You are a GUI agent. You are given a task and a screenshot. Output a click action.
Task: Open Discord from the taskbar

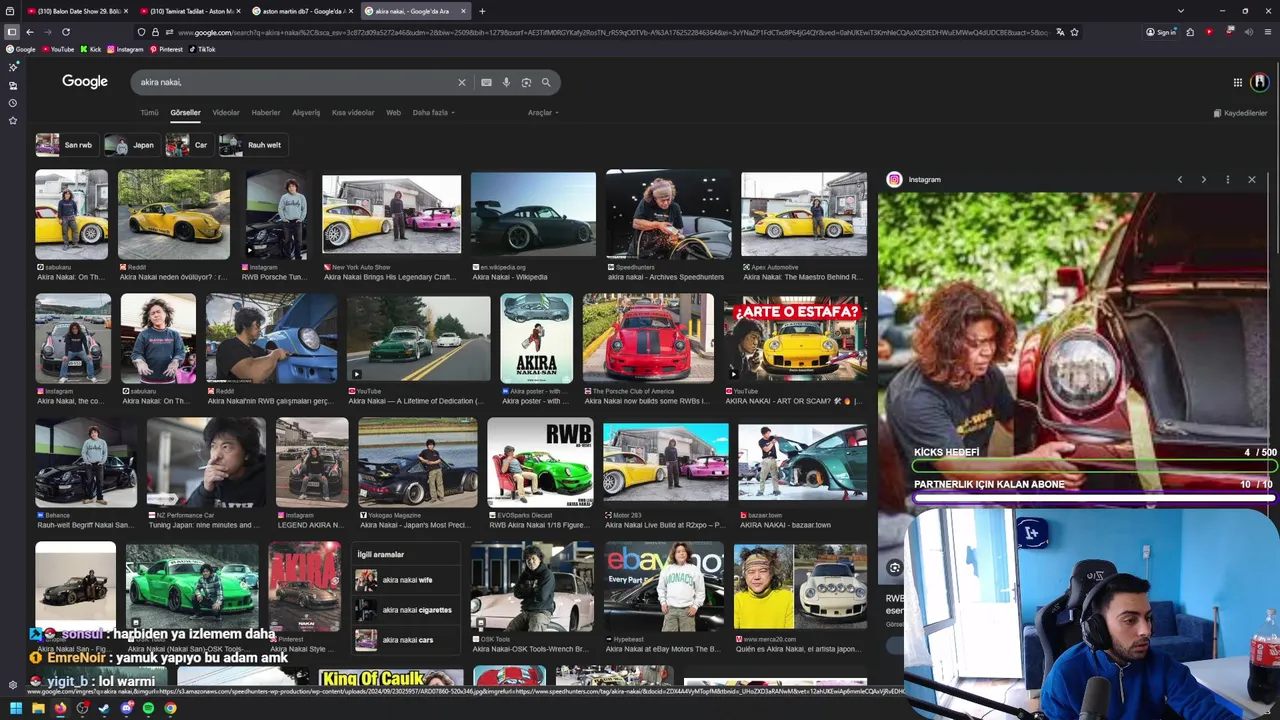pyautogui.click(x=126, y=708)
